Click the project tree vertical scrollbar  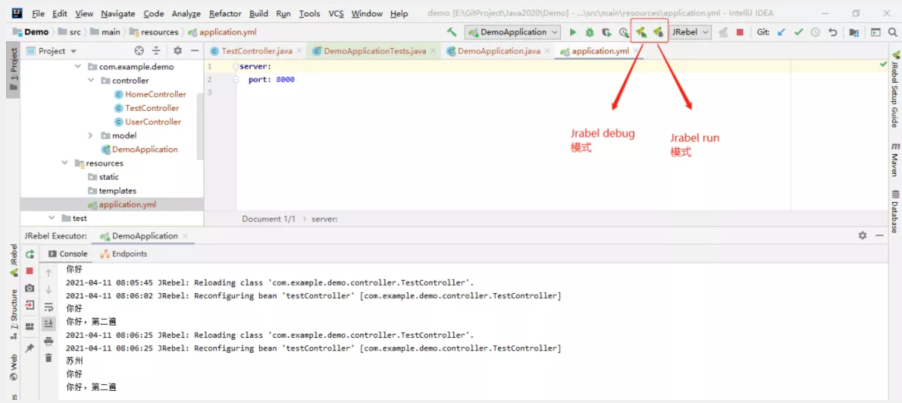[x=200, y=126]
